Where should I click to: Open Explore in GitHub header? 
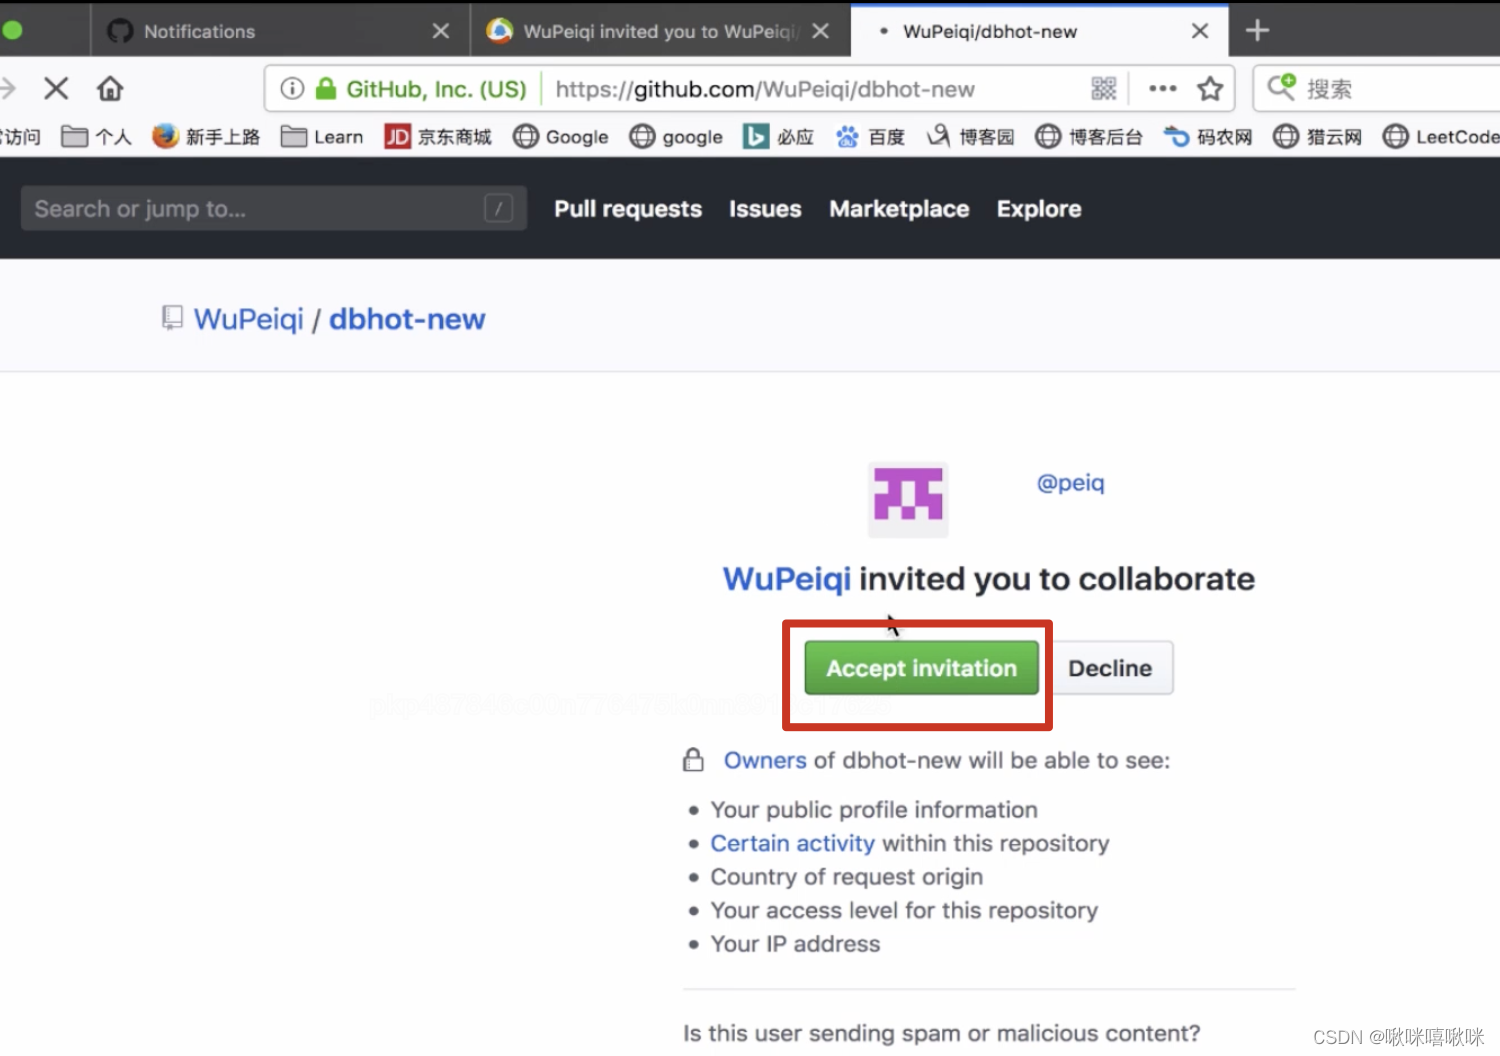1039,209
